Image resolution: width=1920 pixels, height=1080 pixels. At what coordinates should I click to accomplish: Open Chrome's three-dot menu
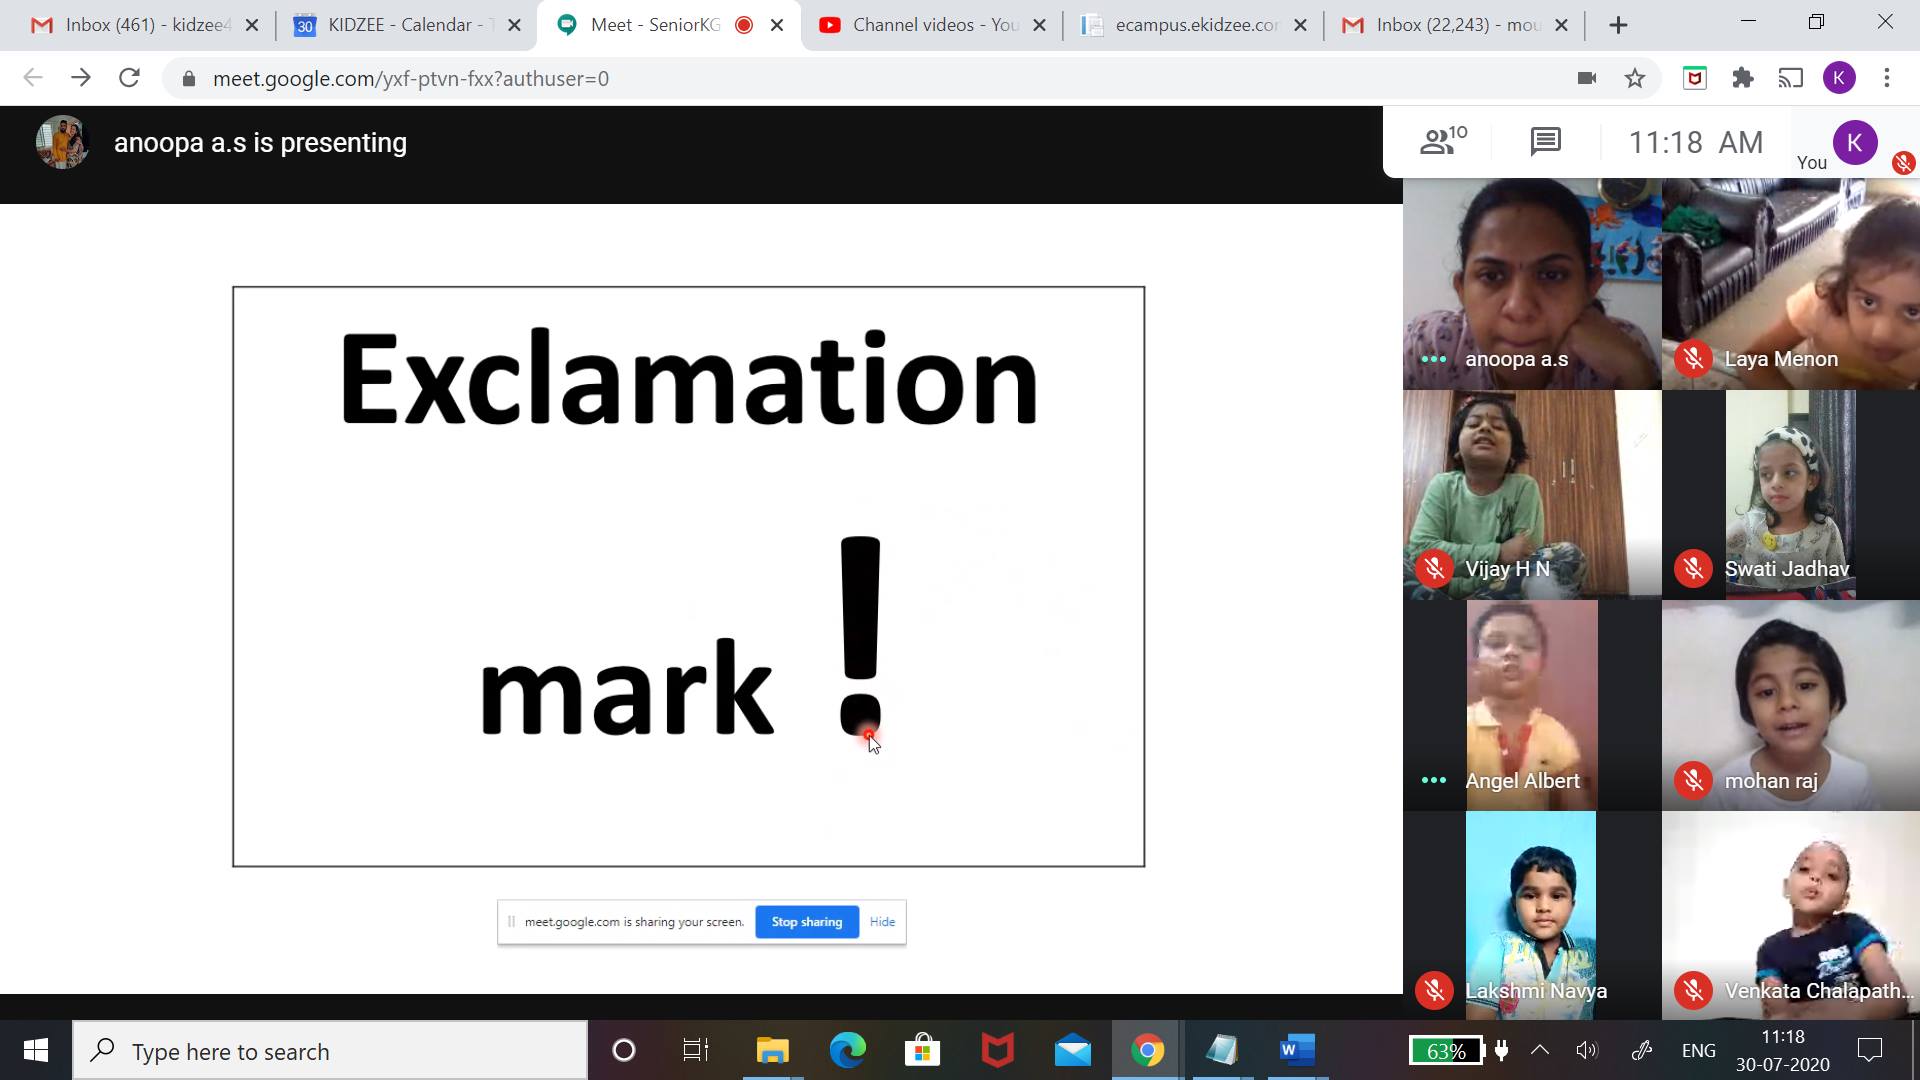pos(1886,78)
